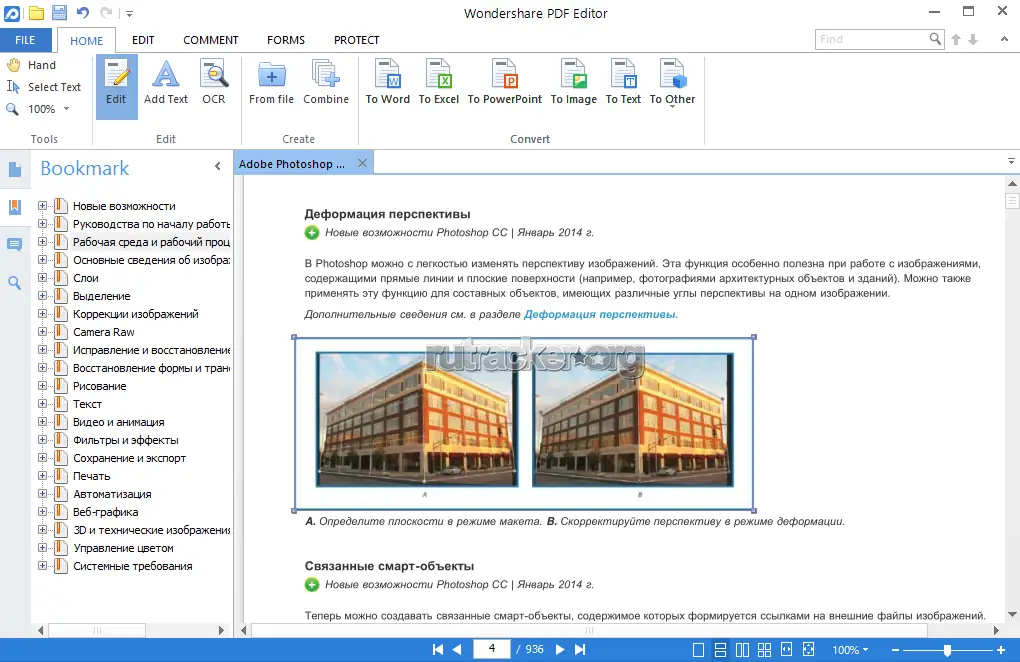Show the page thumbnails sidebar panel
The height and width of the screenshot is (662, 1020).
[x=15, y=170]
